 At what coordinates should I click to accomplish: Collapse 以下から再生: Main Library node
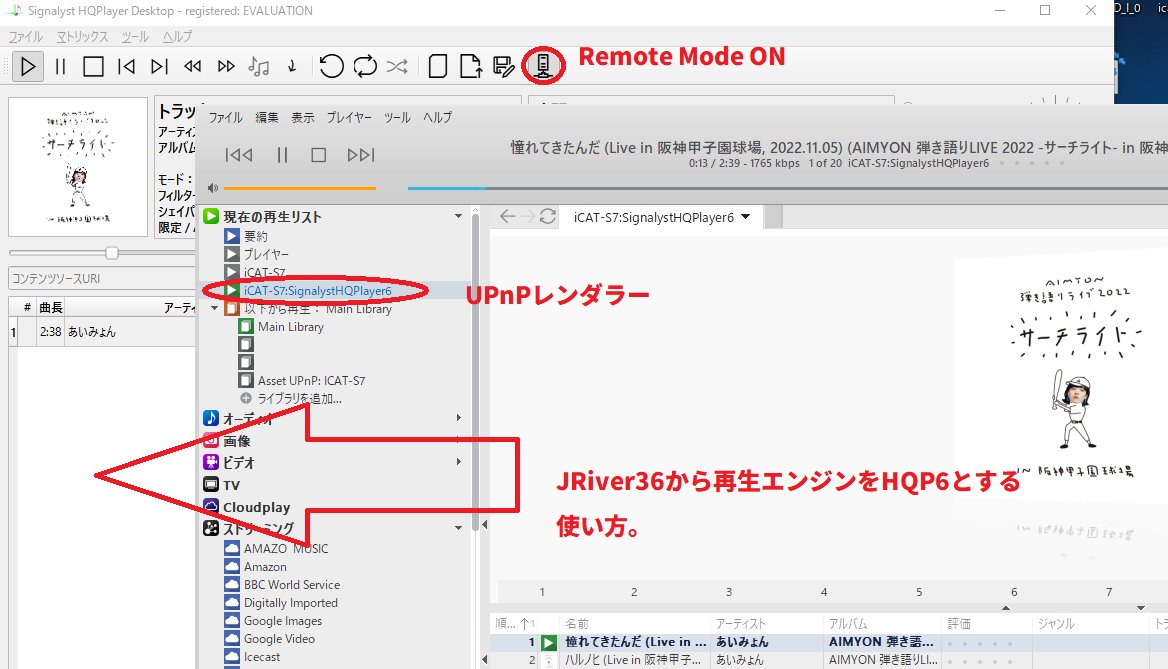215,308
